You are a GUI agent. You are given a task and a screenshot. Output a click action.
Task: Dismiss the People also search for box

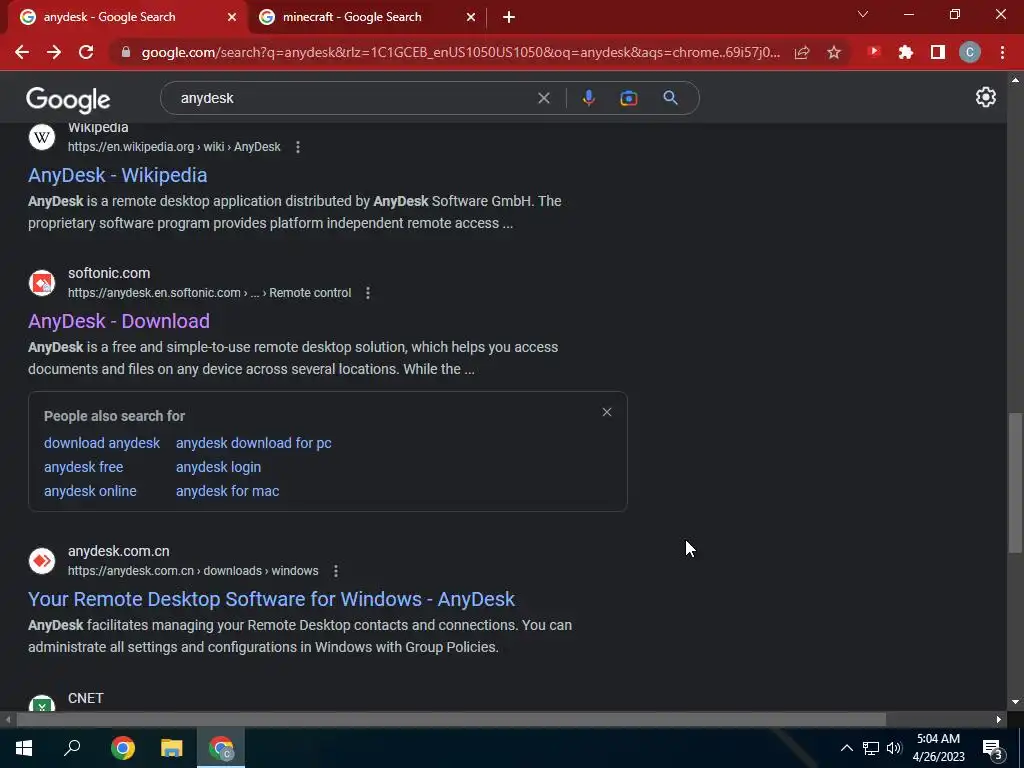pyautogui.click(x=607, y=412)
